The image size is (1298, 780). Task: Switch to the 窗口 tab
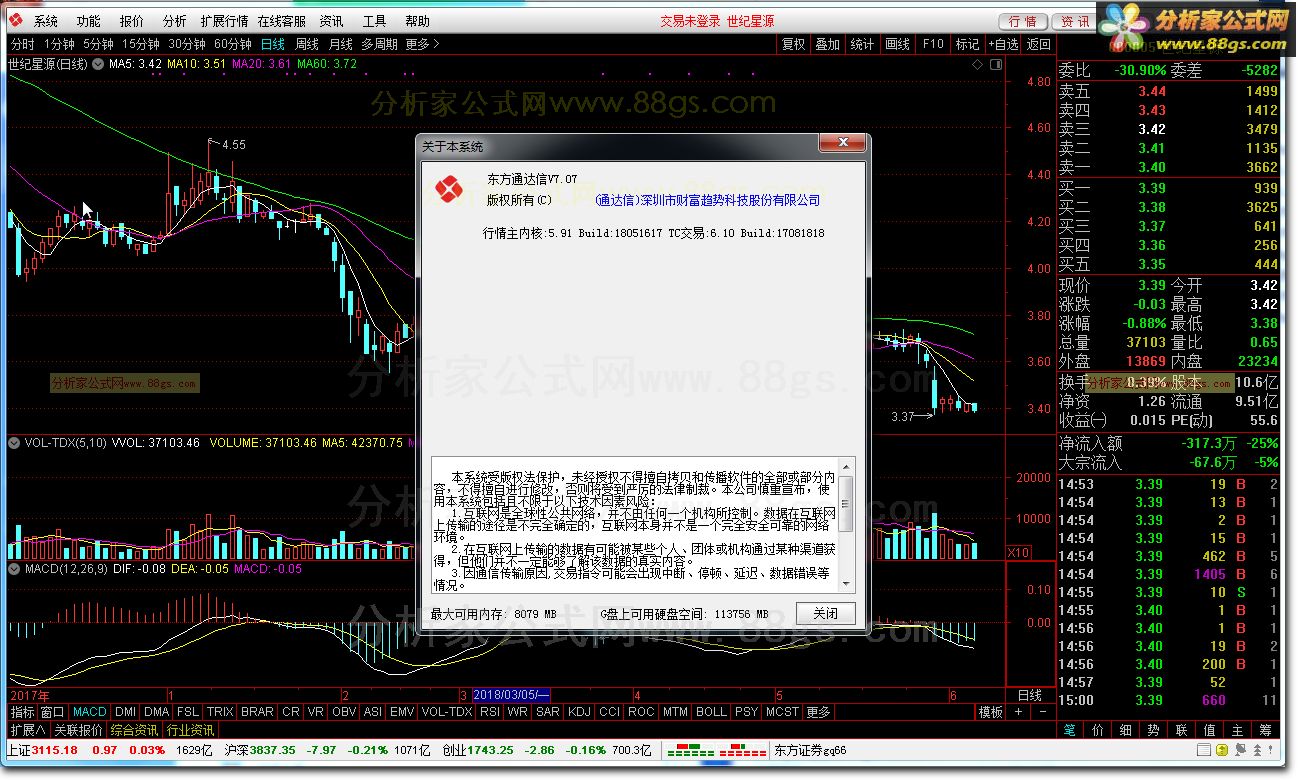click(x=52, y=712)
